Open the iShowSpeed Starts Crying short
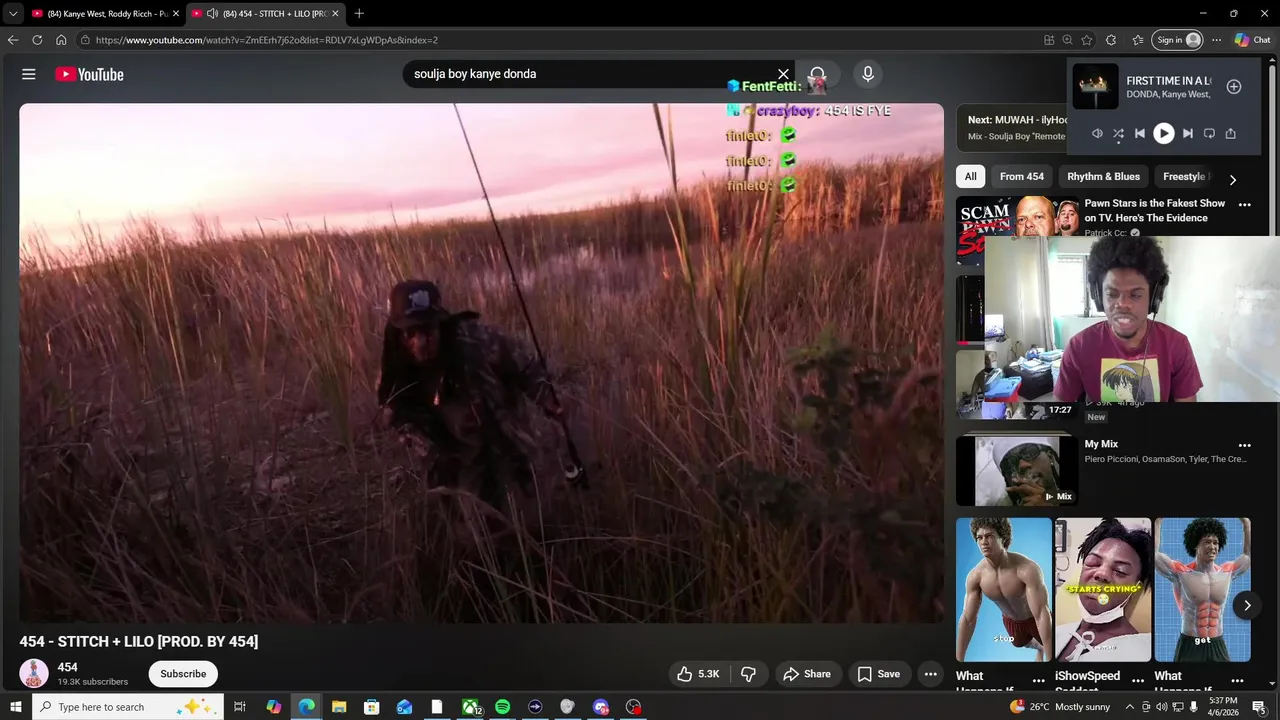The height and width of the screenshot is (720, 1280). pos(1103,589)
